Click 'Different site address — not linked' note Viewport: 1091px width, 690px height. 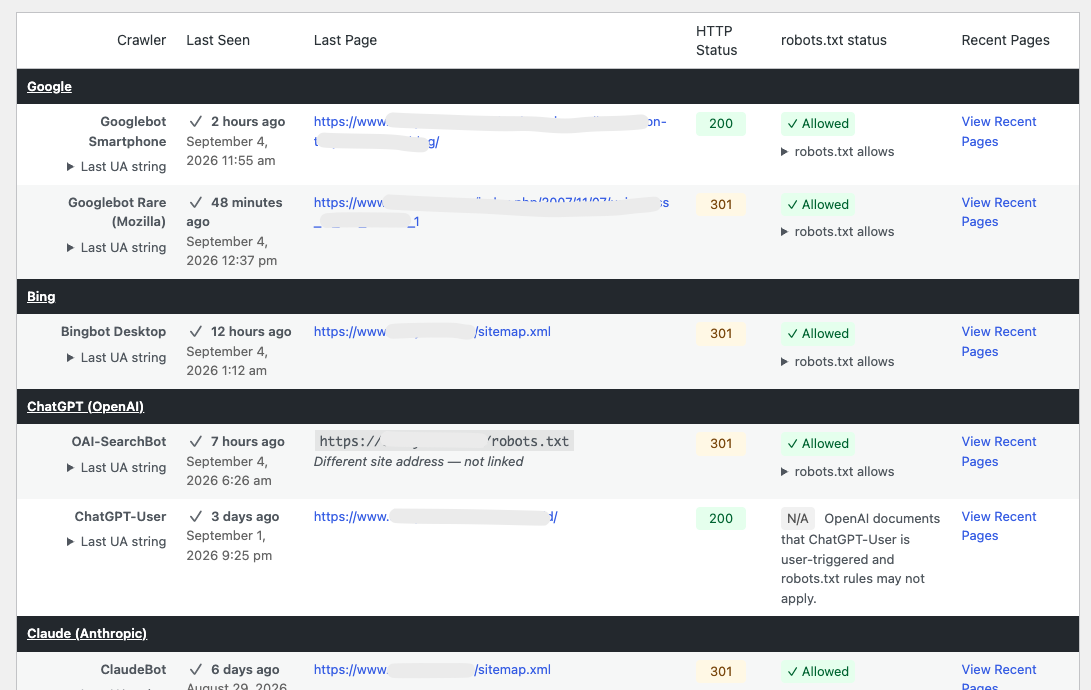click(x=418, y=462)
